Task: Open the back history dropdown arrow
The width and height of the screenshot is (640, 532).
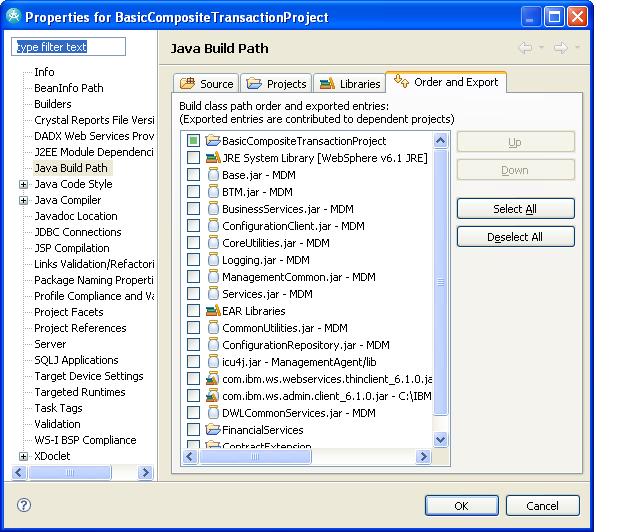Action: coord(541,47)
